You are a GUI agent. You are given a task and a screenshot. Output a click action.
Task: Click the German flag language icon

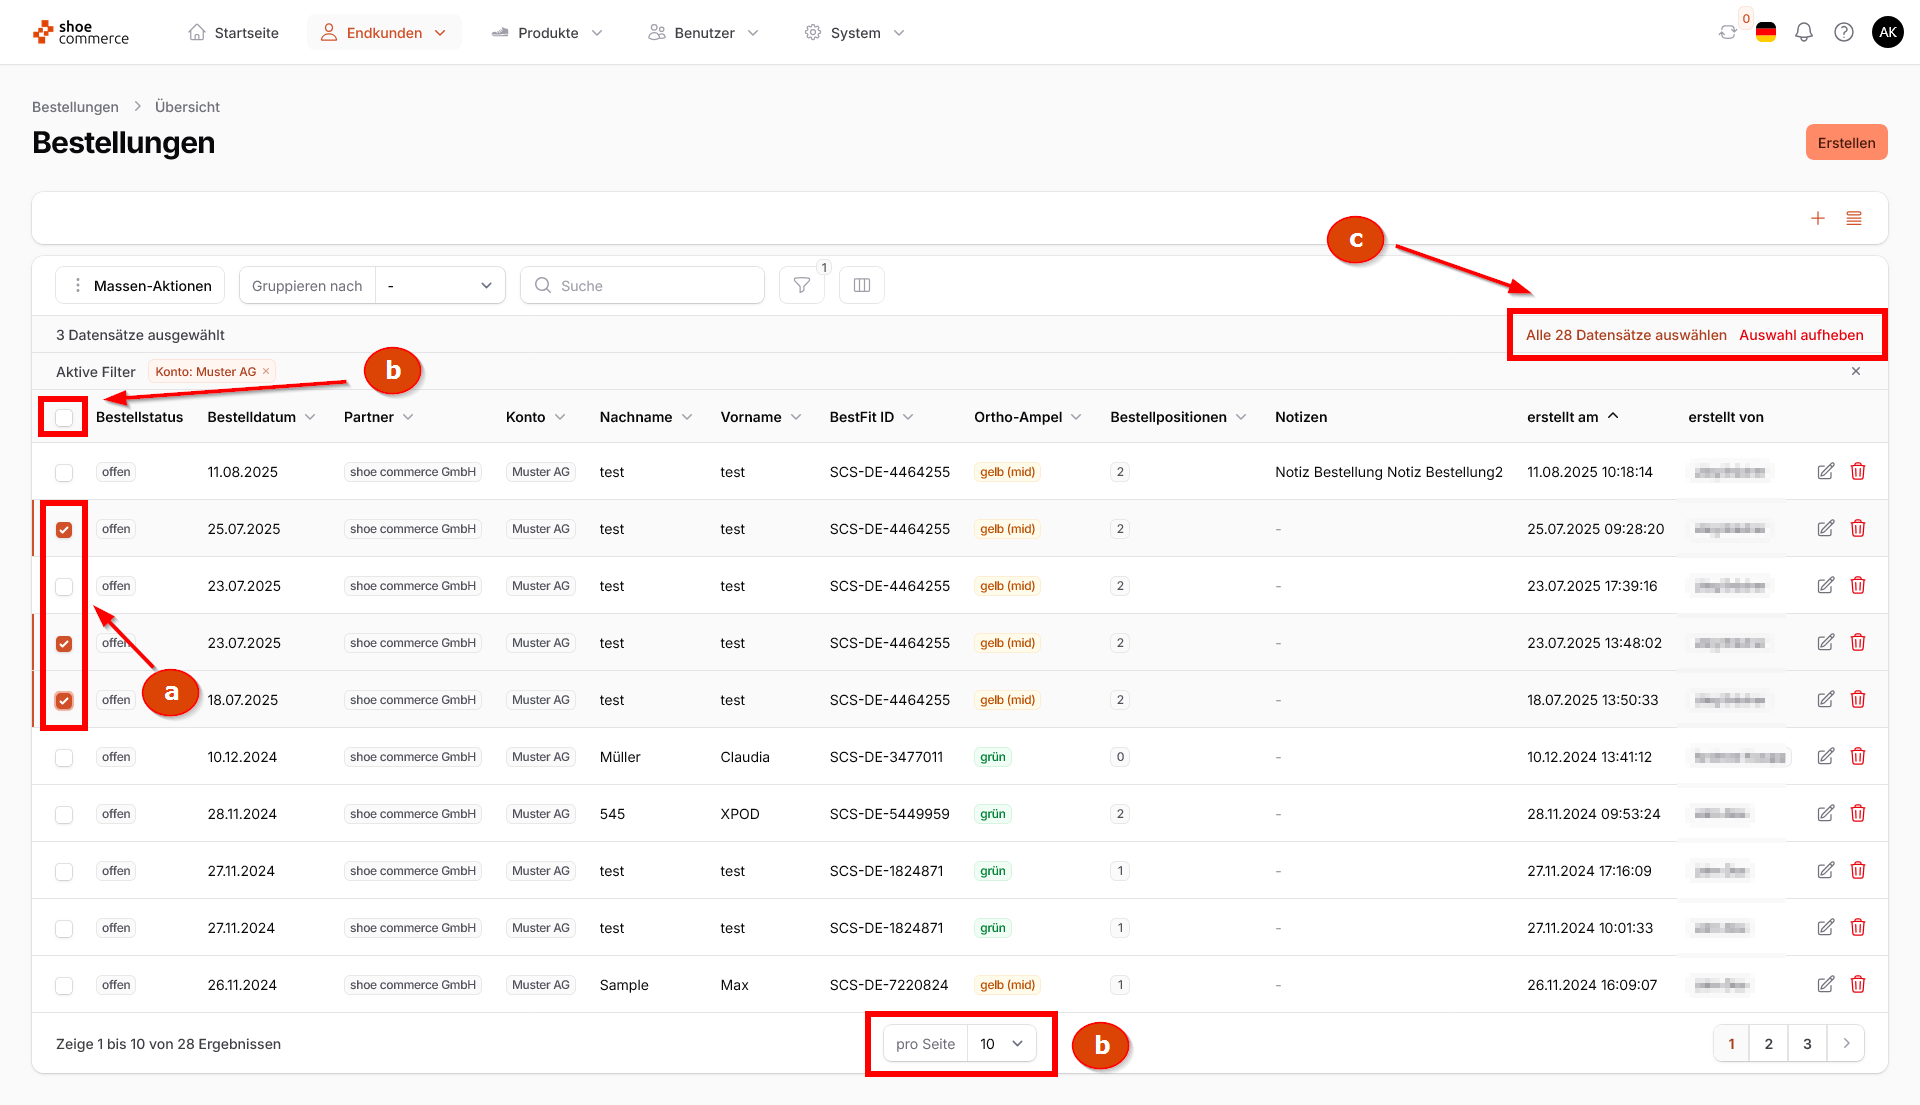(x=1765, y=33)
